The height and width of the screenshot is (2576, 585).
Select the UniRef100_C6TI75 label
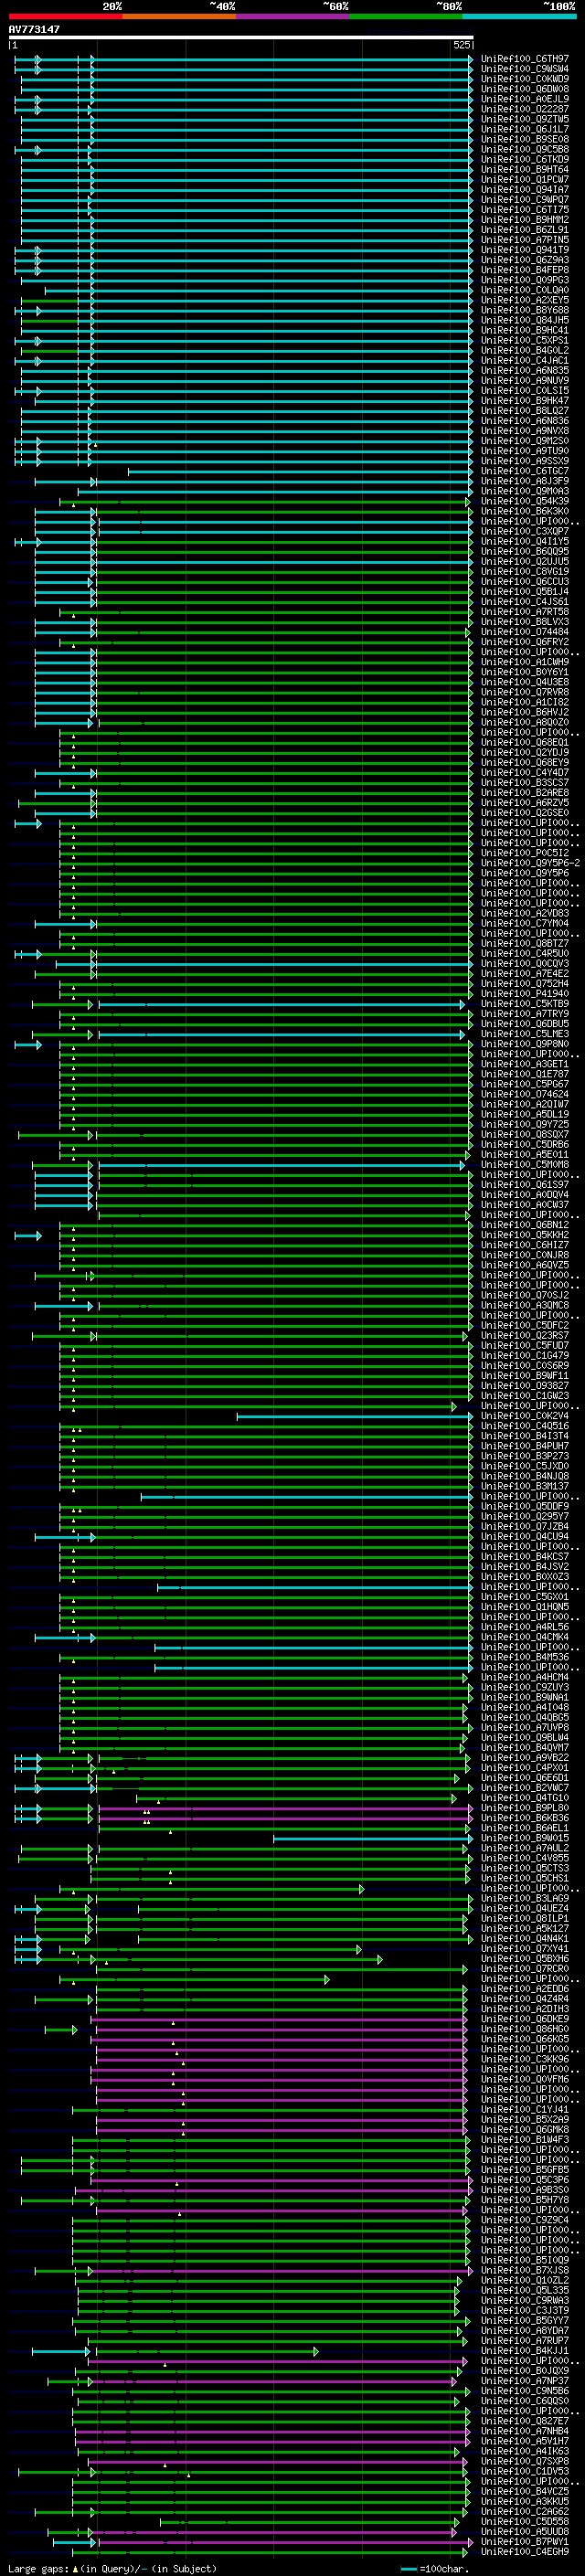(x=525, y=209)
